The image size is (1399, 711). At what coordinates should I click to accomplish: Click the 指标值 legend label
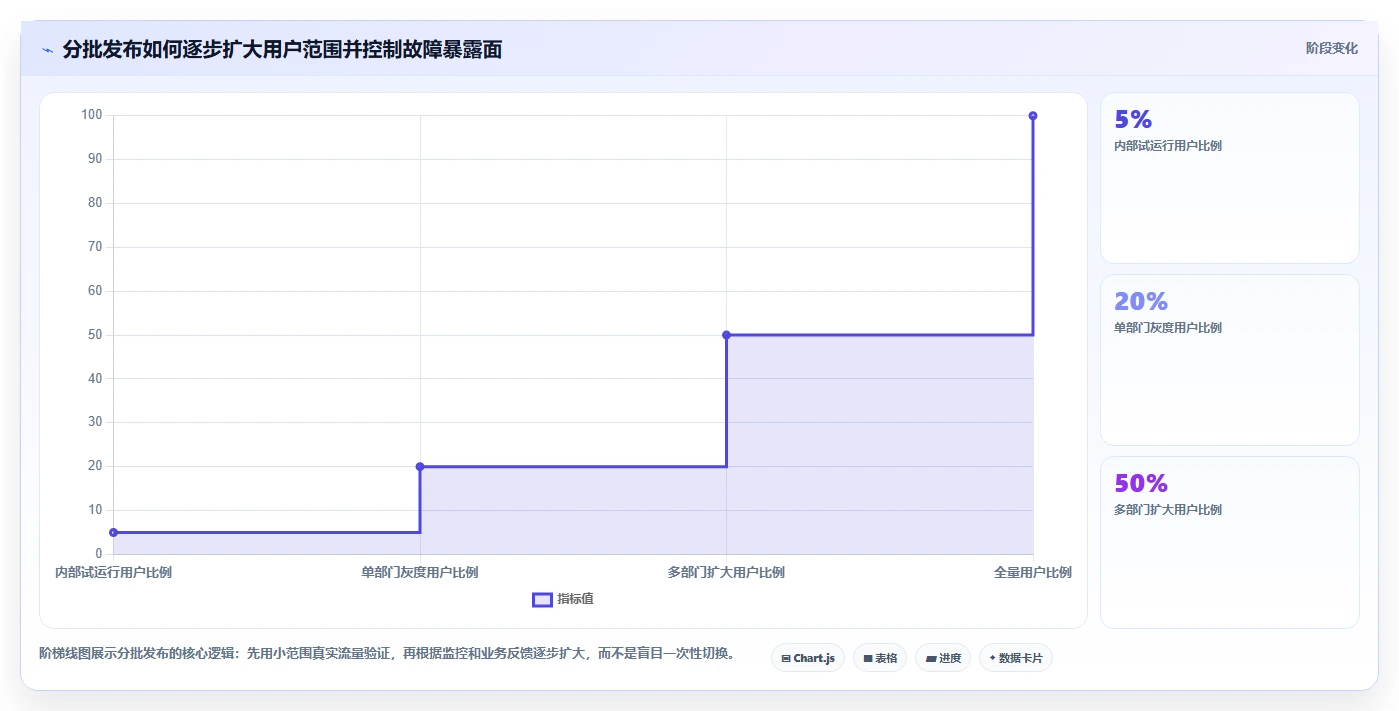coord(575,599)
